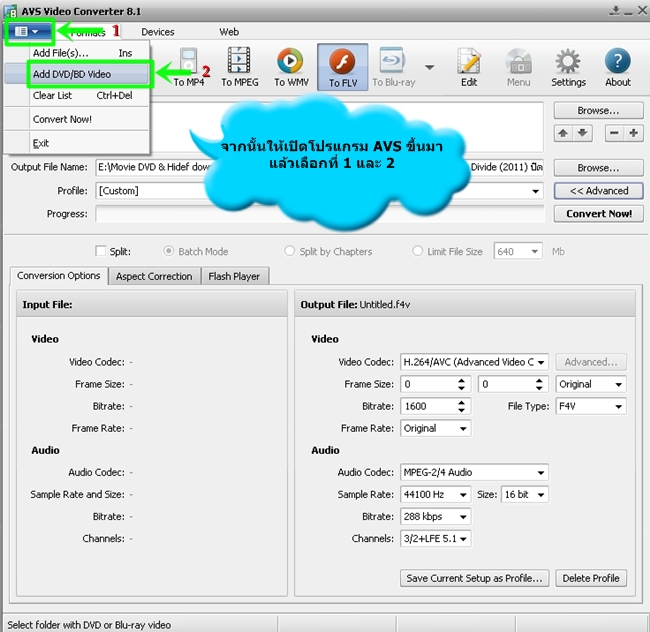The height and width of the screenshot is (632, 650).
Task: Expand more formats arrow after To Blu-ray
Action: click(x=429, y=67)
